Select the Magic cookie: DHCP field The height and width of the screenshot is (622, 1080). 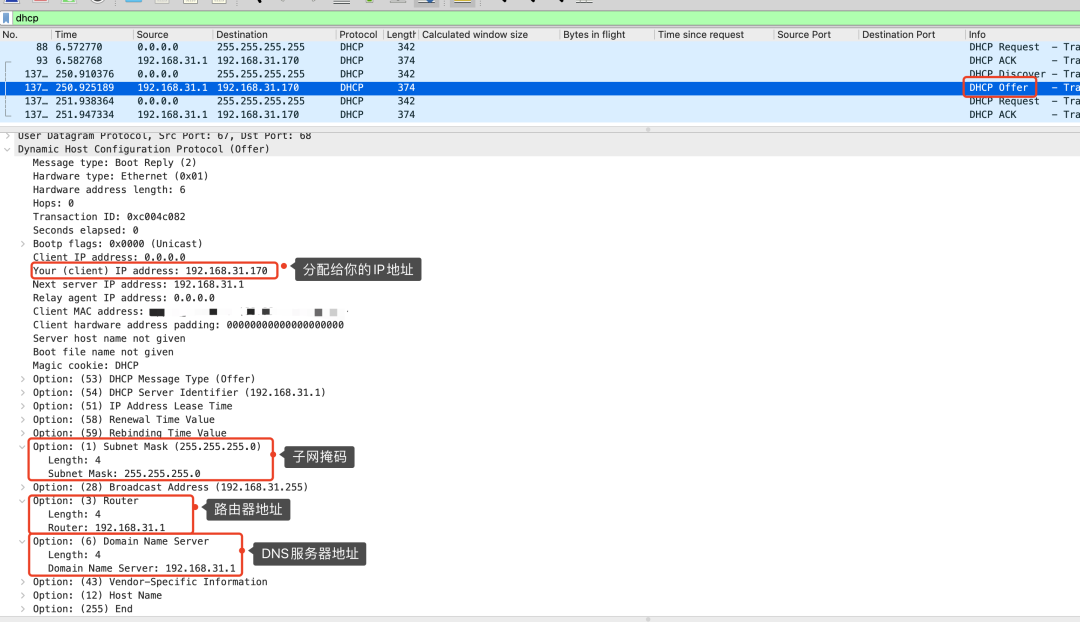pyautogui.click(x=85, y=366)
